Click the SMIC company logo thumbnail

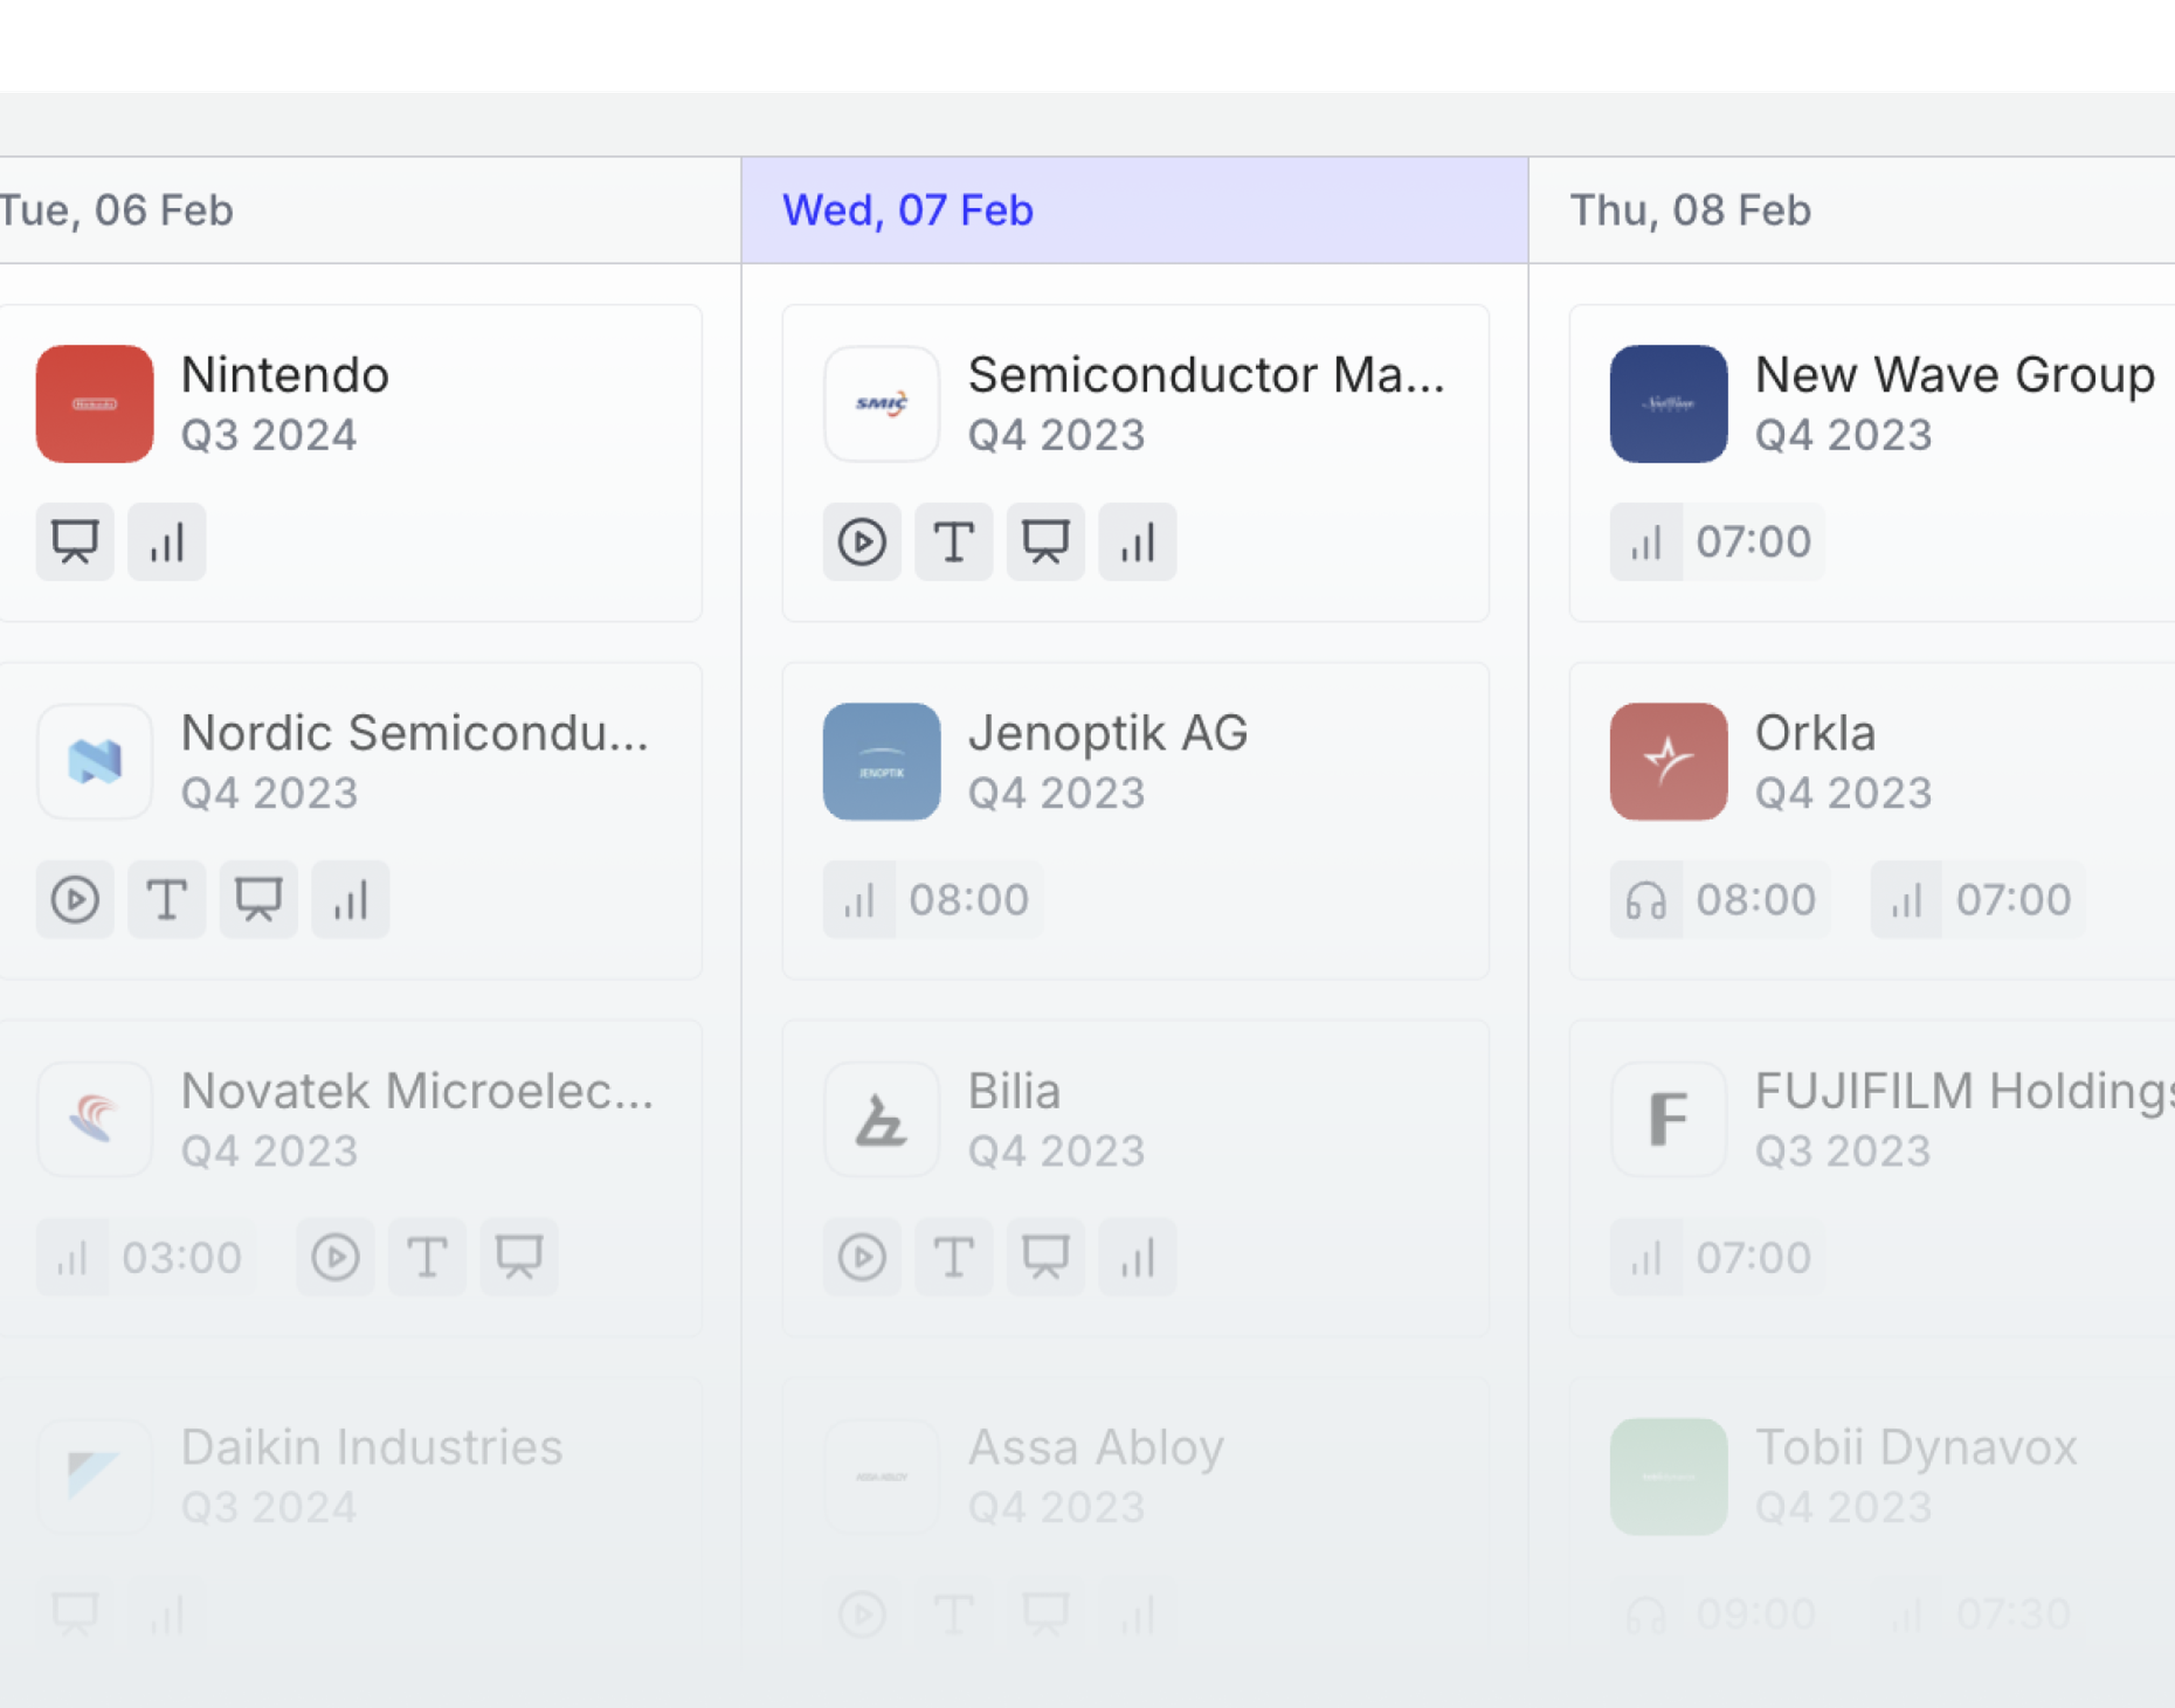(882, 404)
